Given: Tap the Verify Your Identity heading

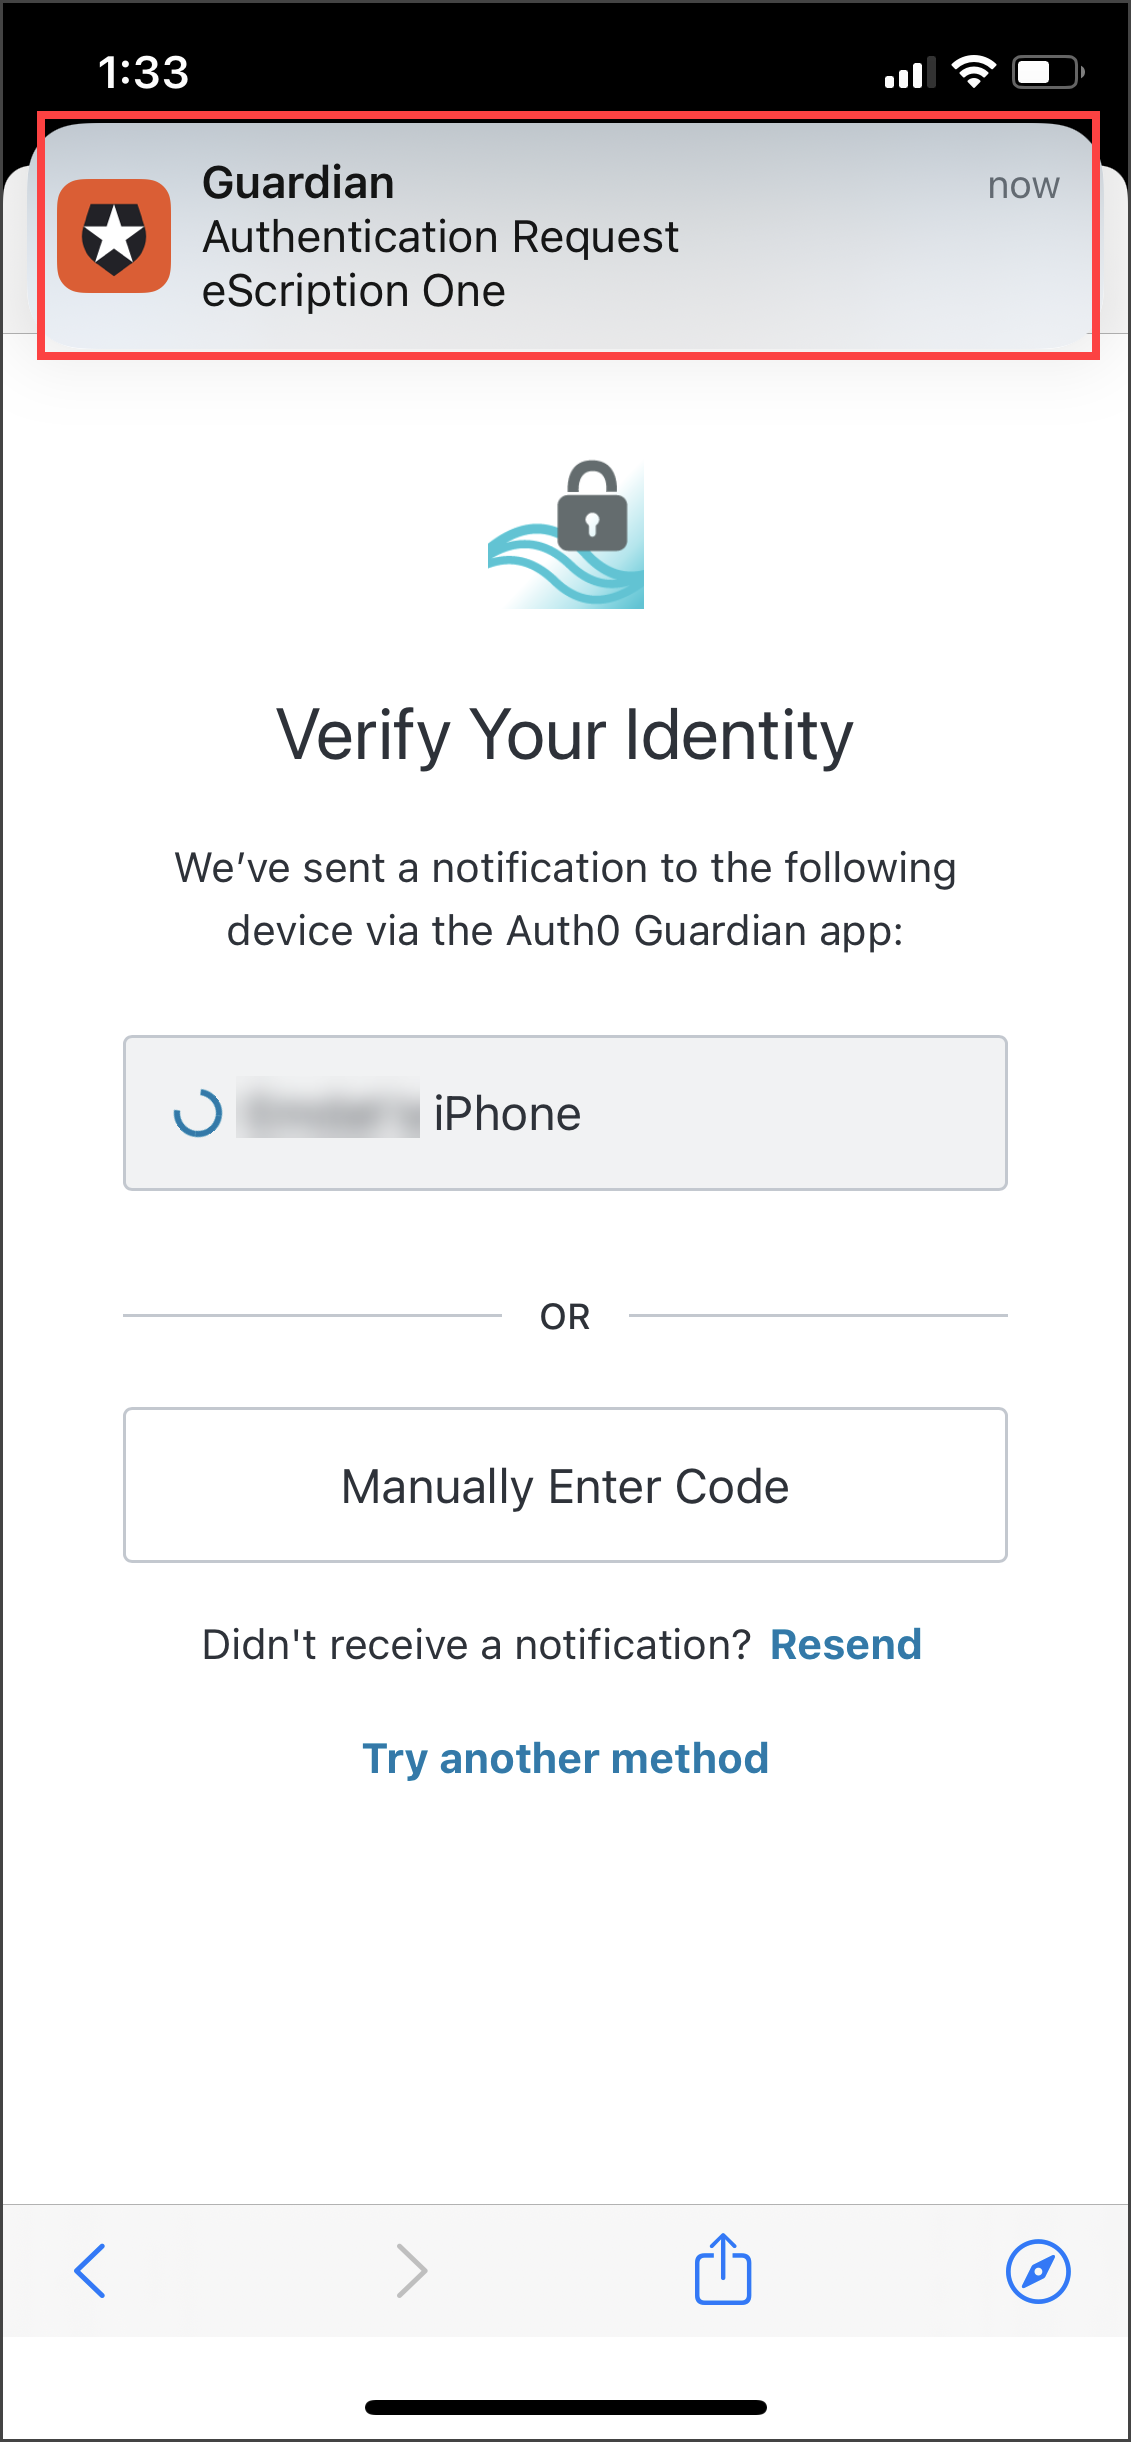Looking at the screenshot, I should [565, 735].
